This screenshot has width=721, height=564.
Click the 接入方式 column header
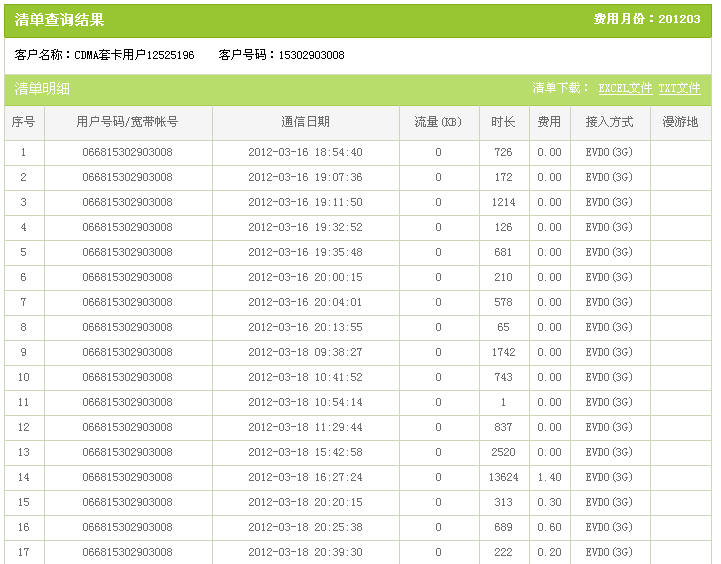609,122
